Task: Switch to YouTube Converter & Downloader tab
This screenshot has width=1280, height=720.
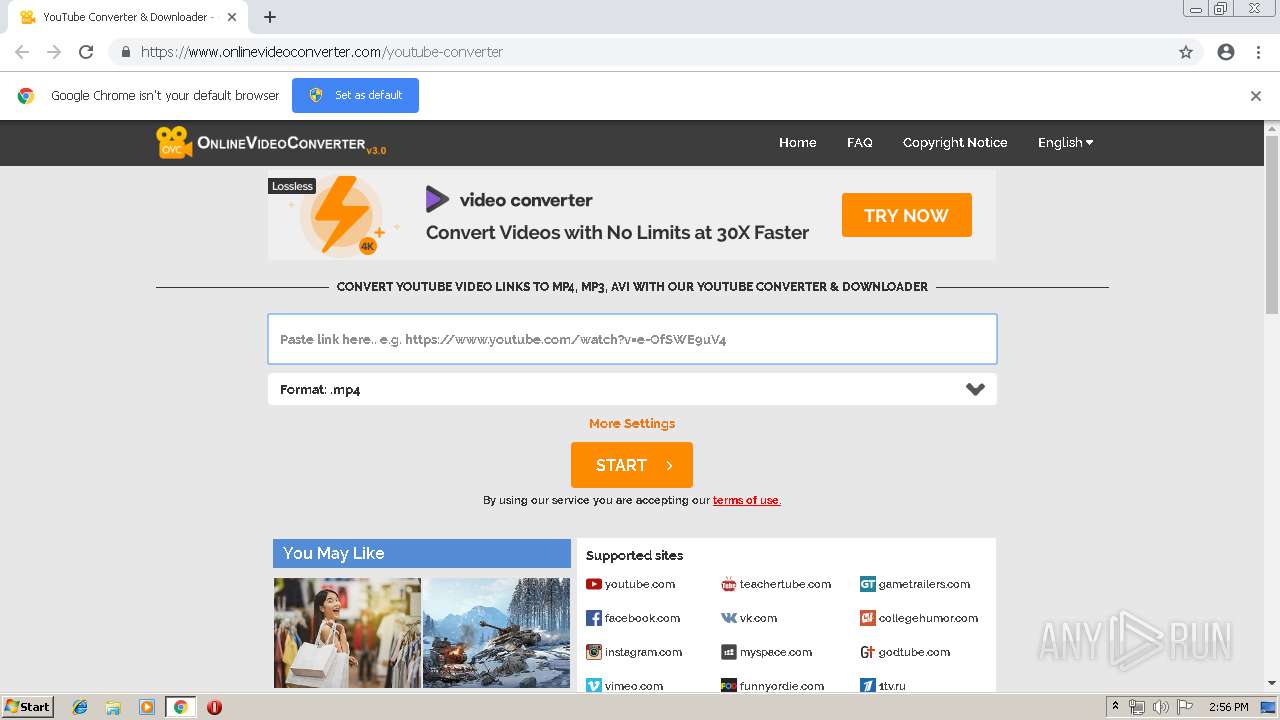Action: pyautogui.click(x=128, y=17)
